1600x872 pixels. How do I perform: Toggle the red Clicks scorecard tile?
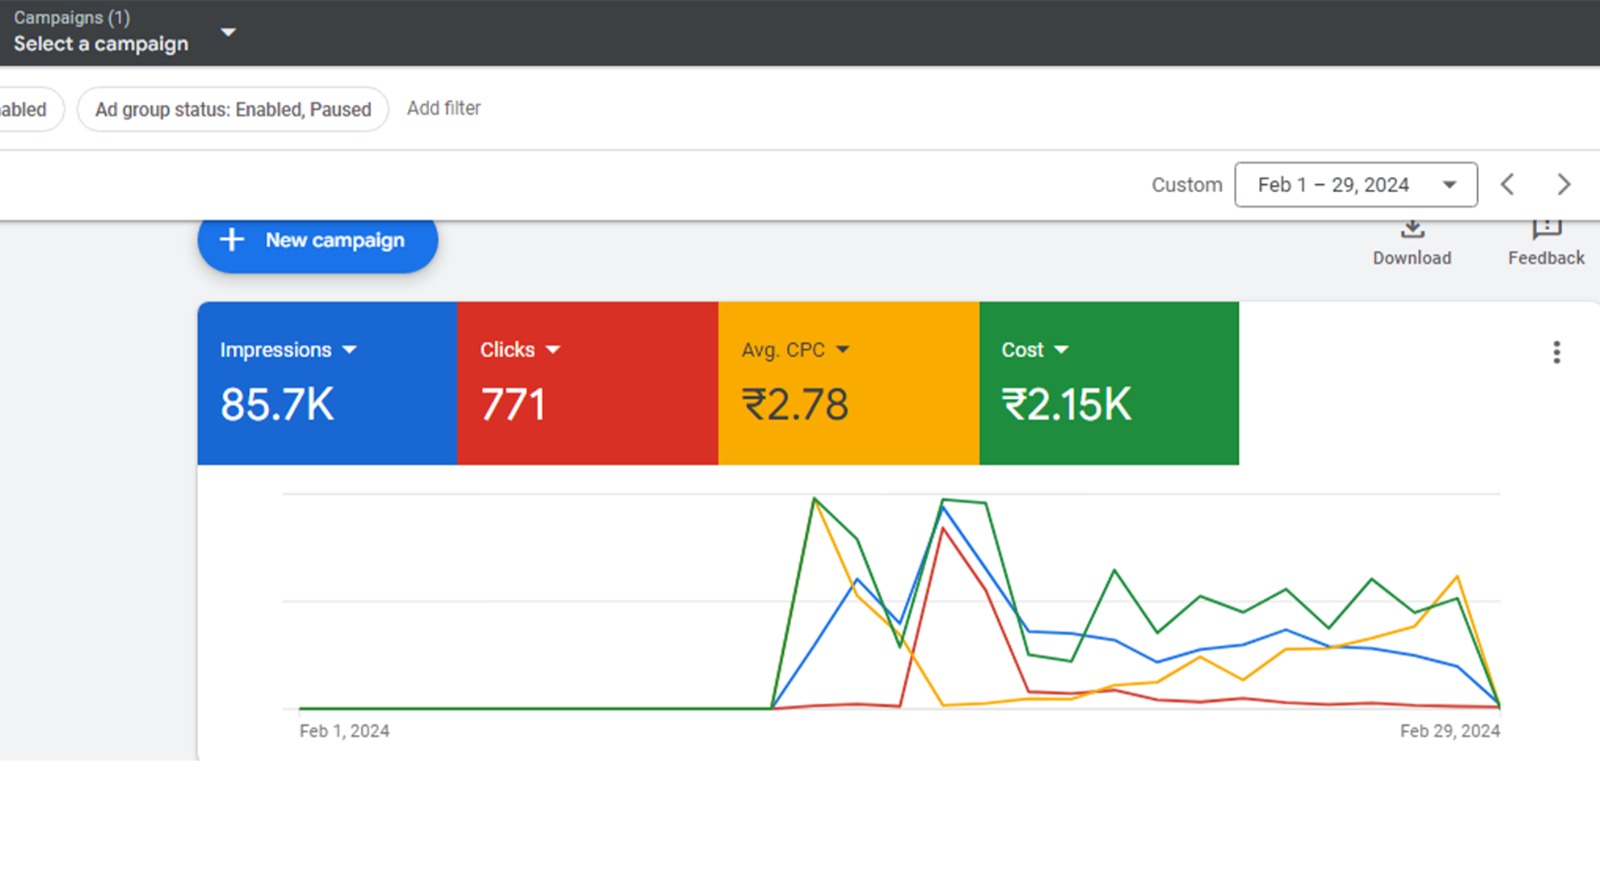[x=587, y=384]
